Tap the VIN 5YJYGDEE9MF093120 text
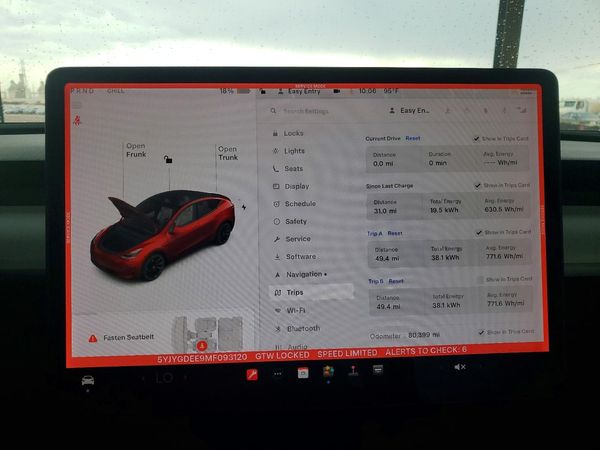Screen dimensions: 600x450 pos(202,358)
